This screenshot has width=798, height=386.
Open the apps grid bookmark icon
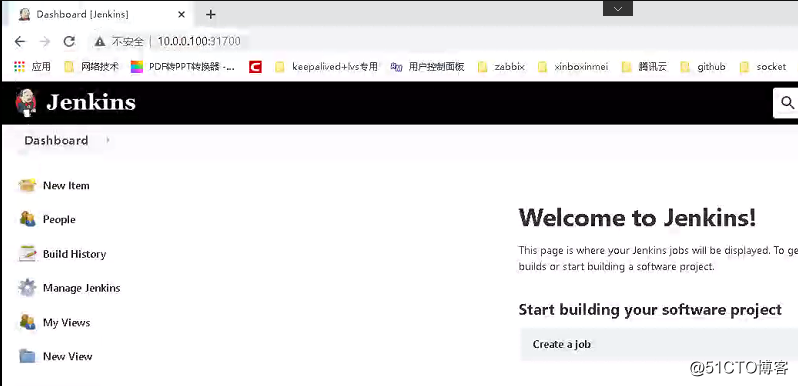(x=19, y=67)
